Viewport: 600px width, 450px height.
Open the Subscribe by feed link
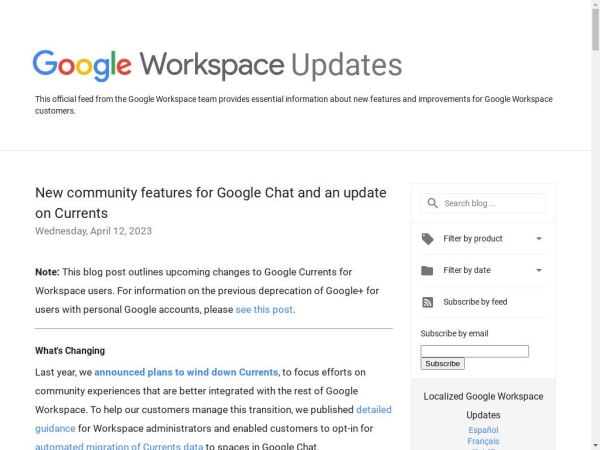pyautogui.click(x=475, y=302)
